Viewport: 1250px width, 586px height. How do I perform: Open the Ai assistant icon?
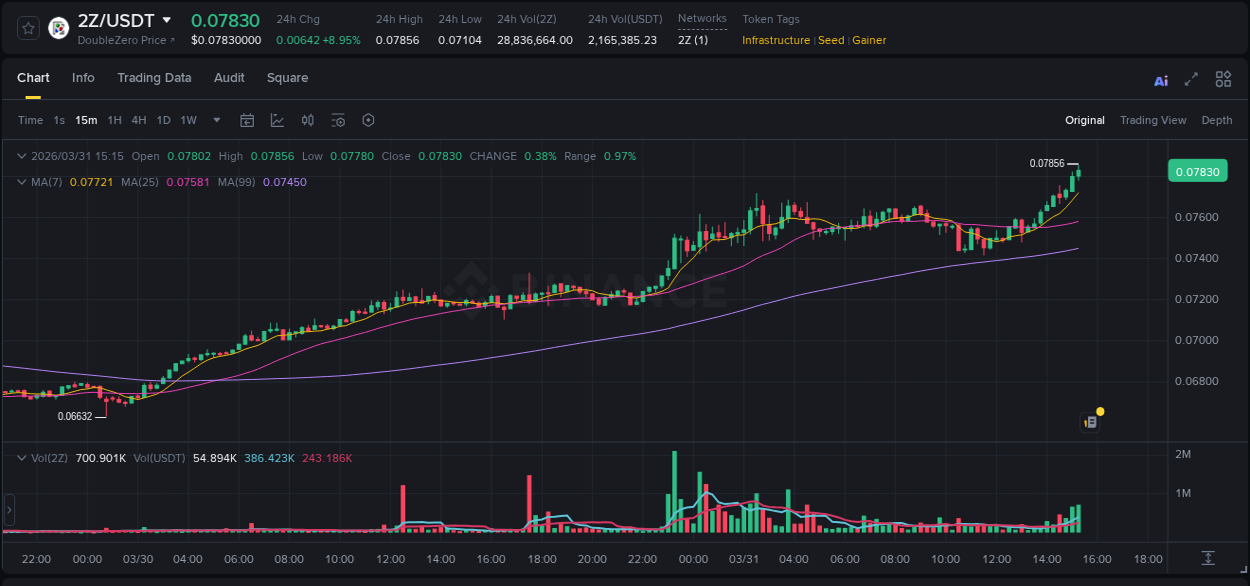1160,79
